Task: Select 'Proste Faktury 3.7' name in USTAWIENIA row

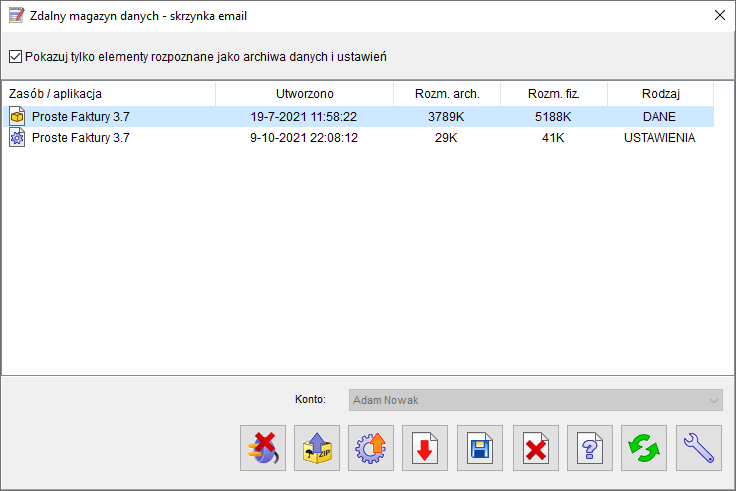Action: (x=81, y=138)
